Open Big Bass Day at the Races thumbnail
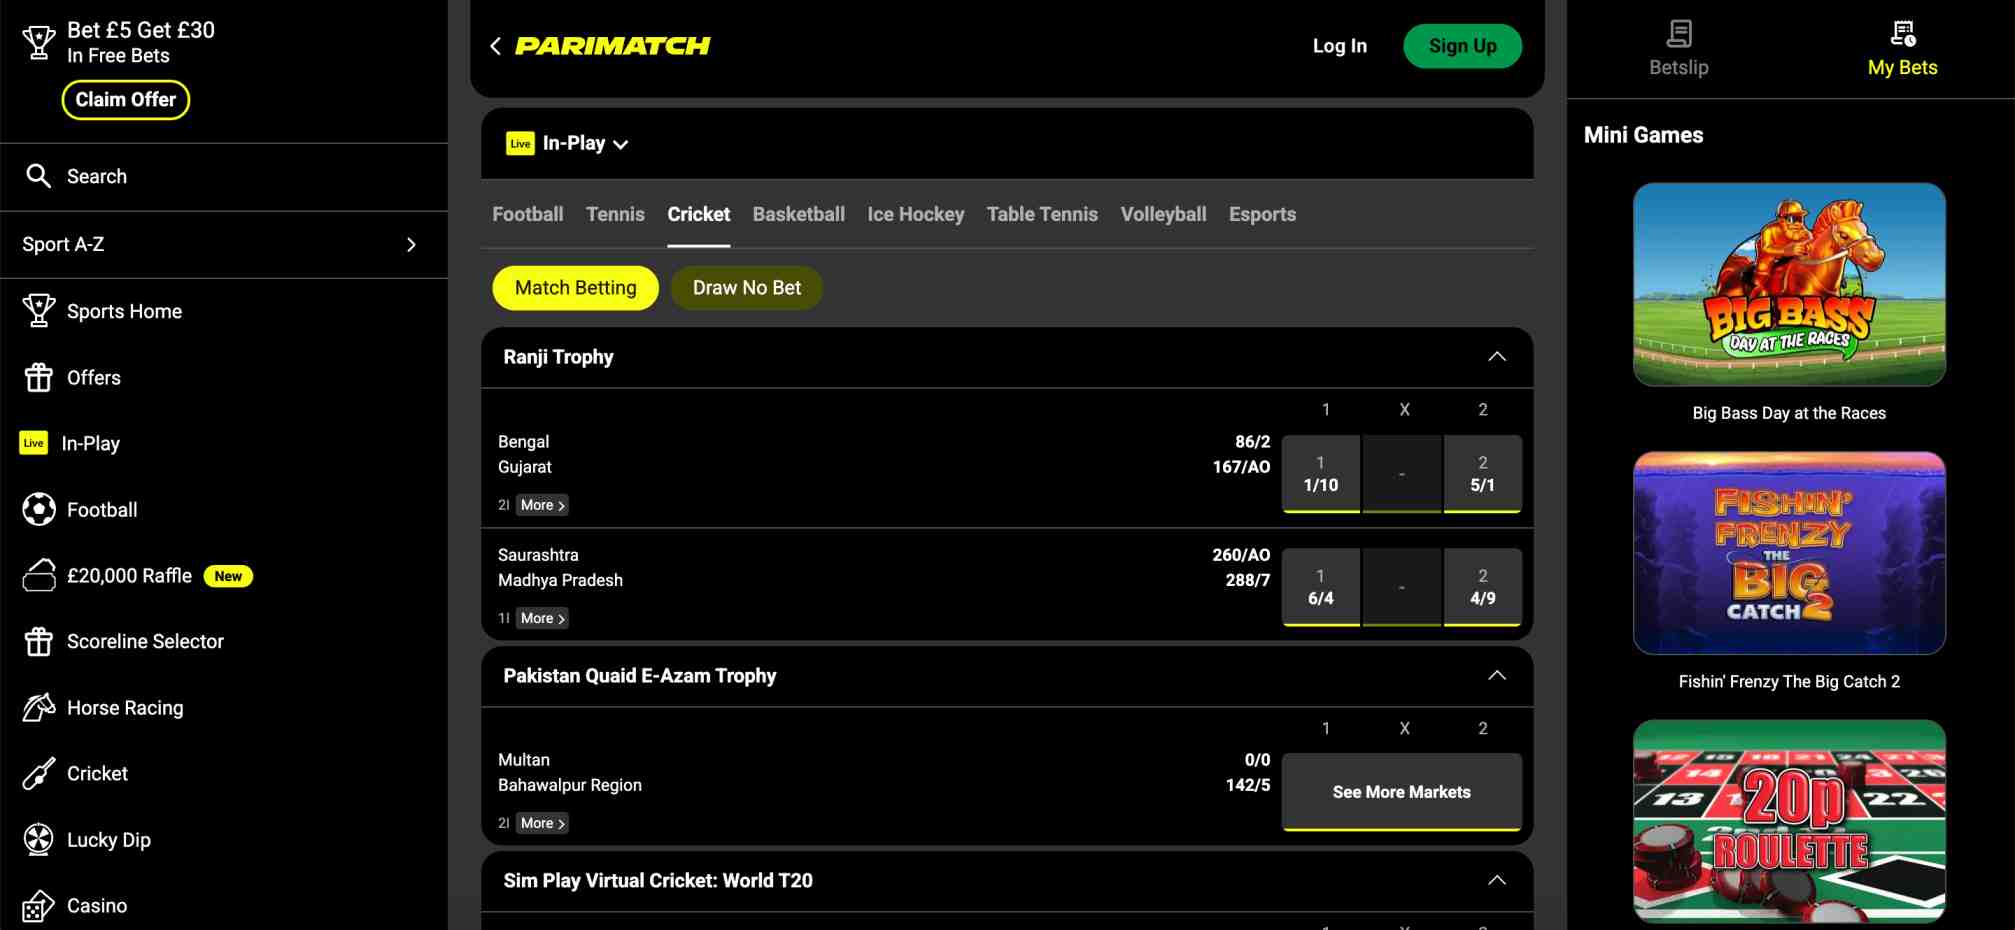The image size is (2015, 930). [x=1789, y=284]
